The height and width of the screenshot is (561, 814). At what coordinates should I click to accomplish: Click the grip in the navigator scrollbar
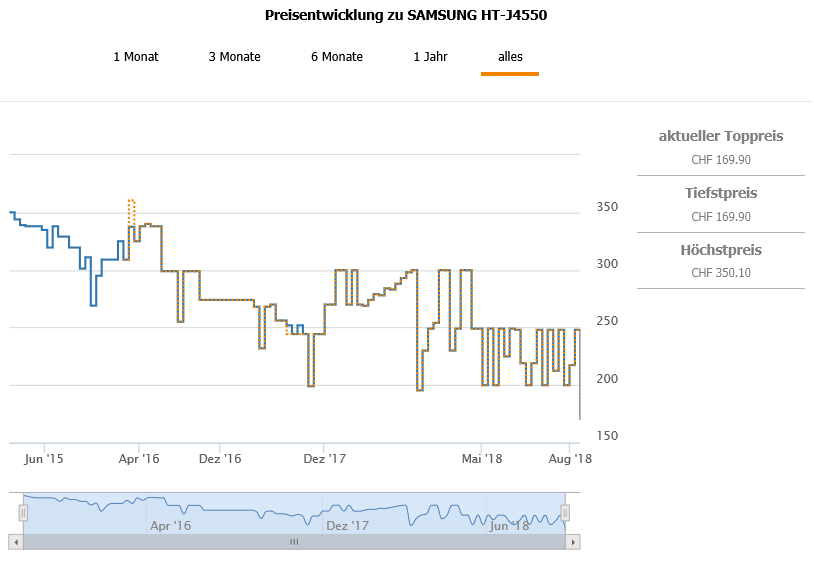coord(294,542)
